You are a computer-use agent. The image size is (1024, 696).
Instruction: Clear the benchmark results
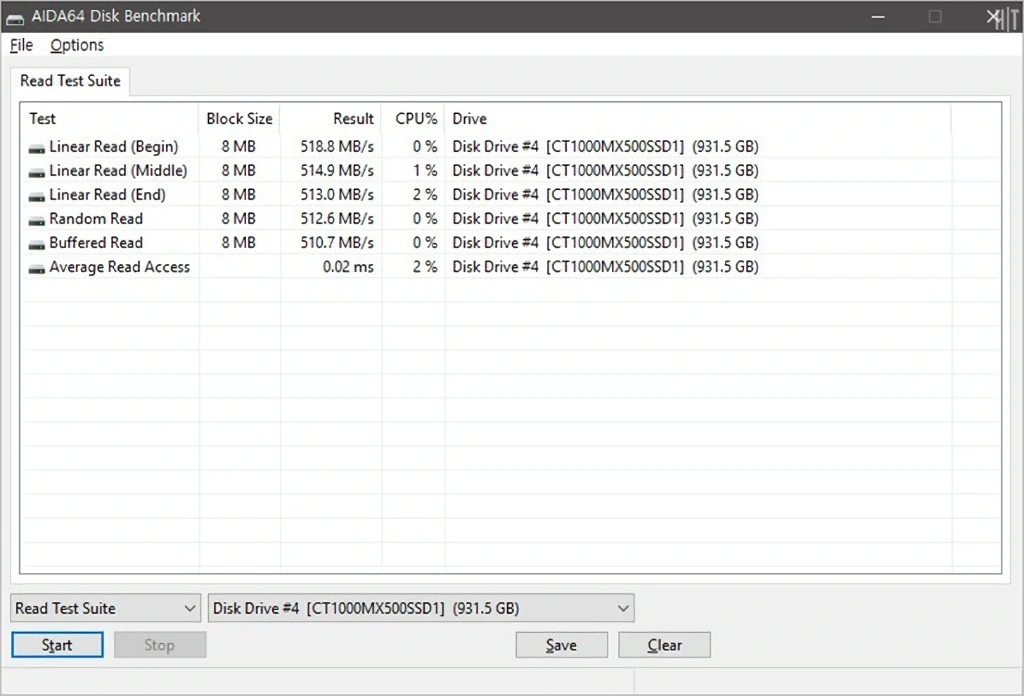click(664, 645)
